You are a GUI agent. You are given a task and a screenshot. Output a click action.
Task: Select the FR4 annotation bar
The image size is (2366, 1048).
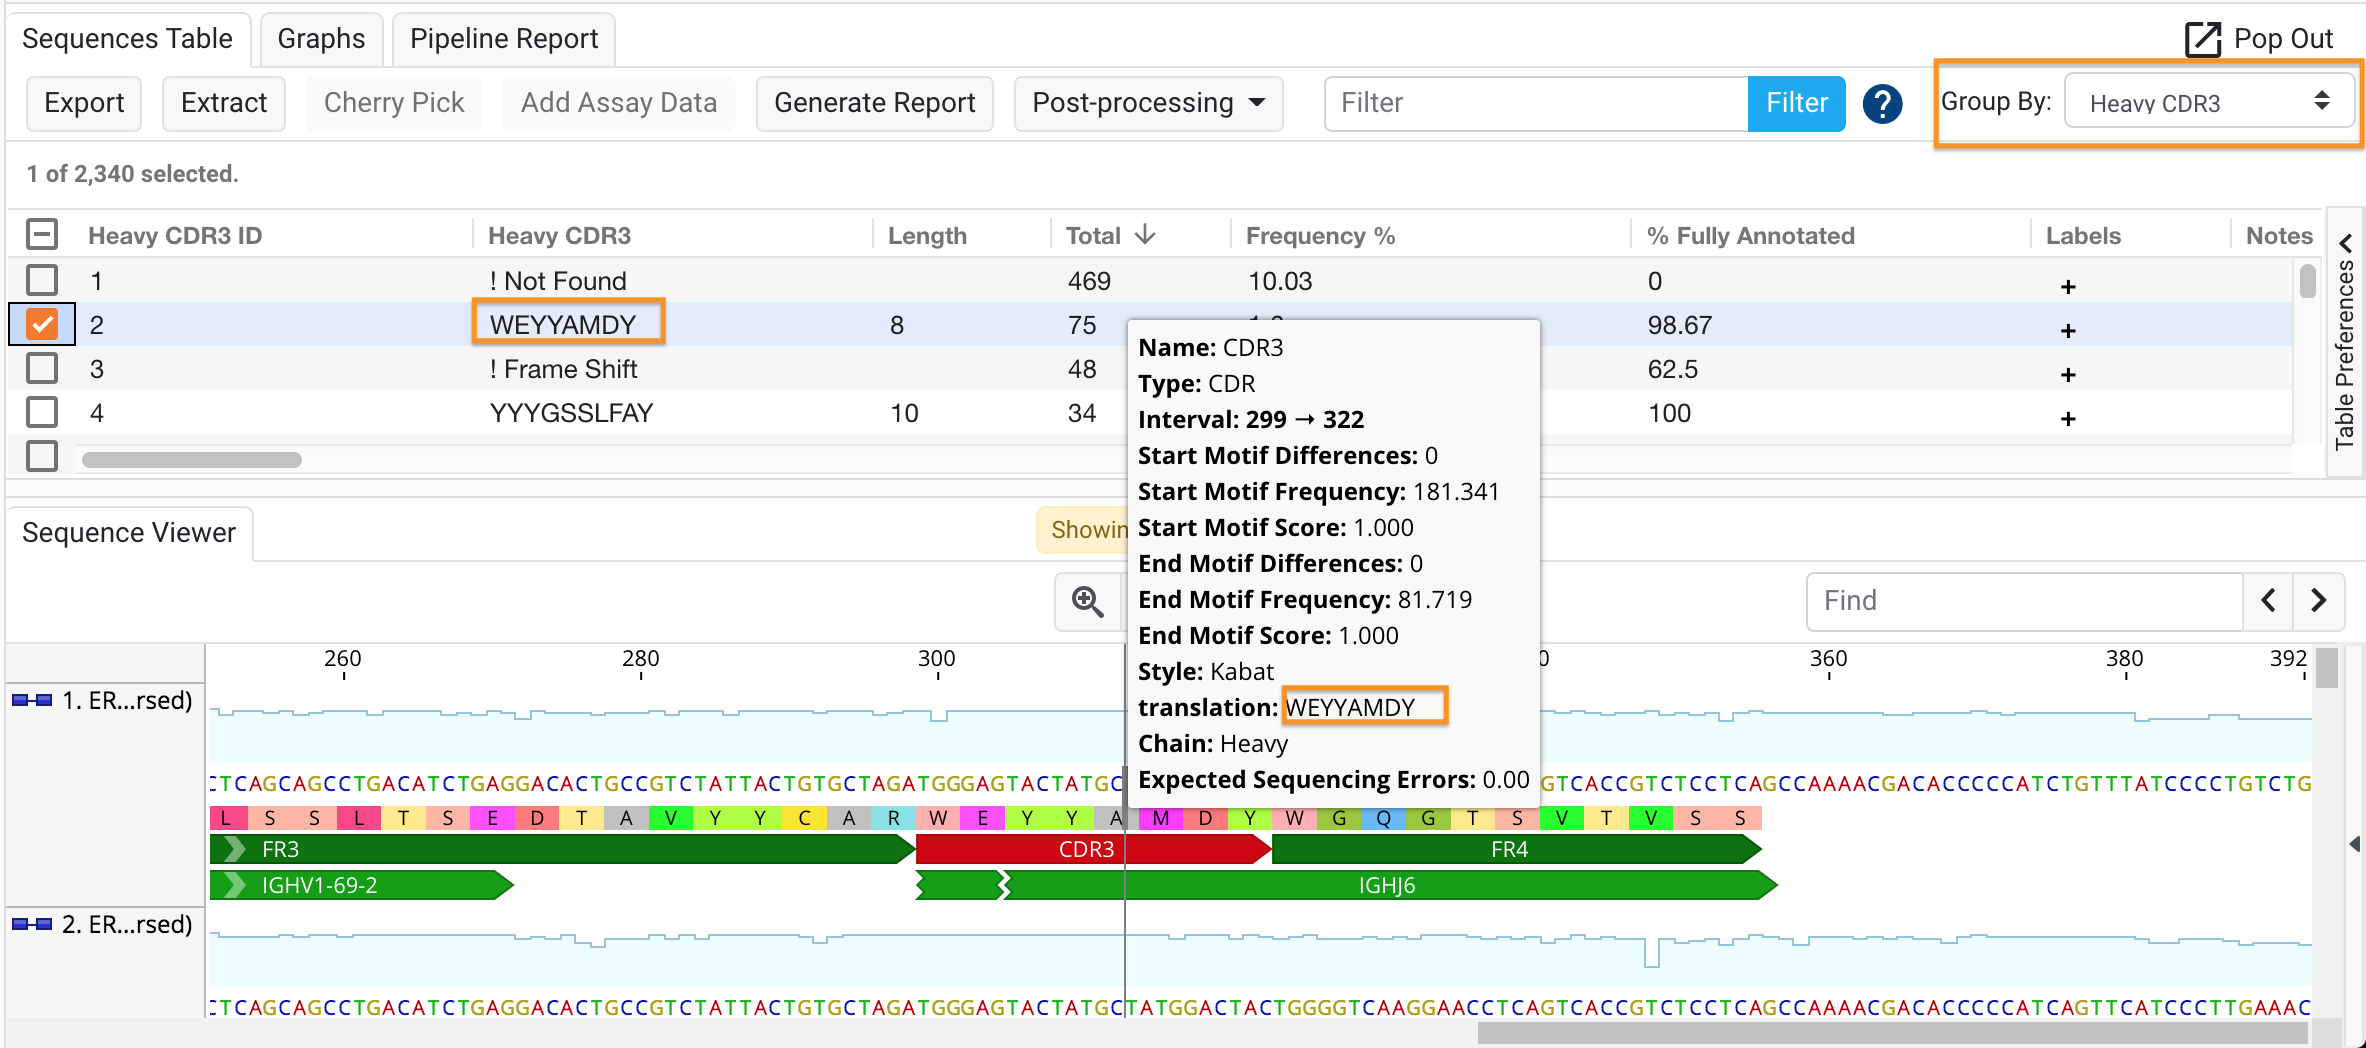[1515, 849]
